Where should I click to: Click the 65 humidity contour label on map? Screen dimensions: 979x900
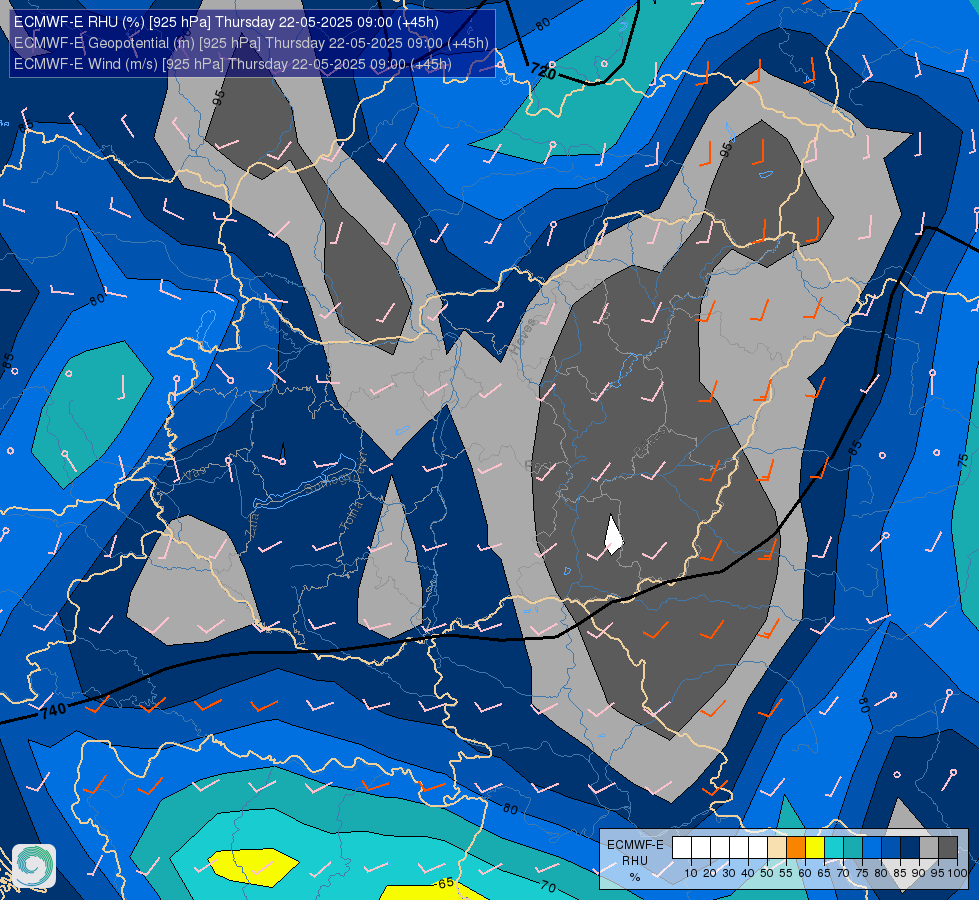click(445, 883)
